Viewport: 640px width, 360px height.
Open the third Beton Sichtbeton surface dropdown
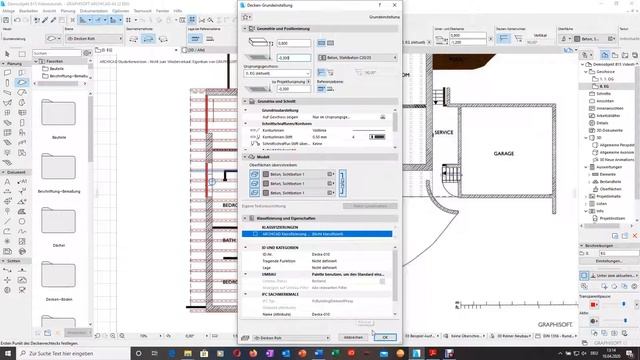(x=331, y=193)
